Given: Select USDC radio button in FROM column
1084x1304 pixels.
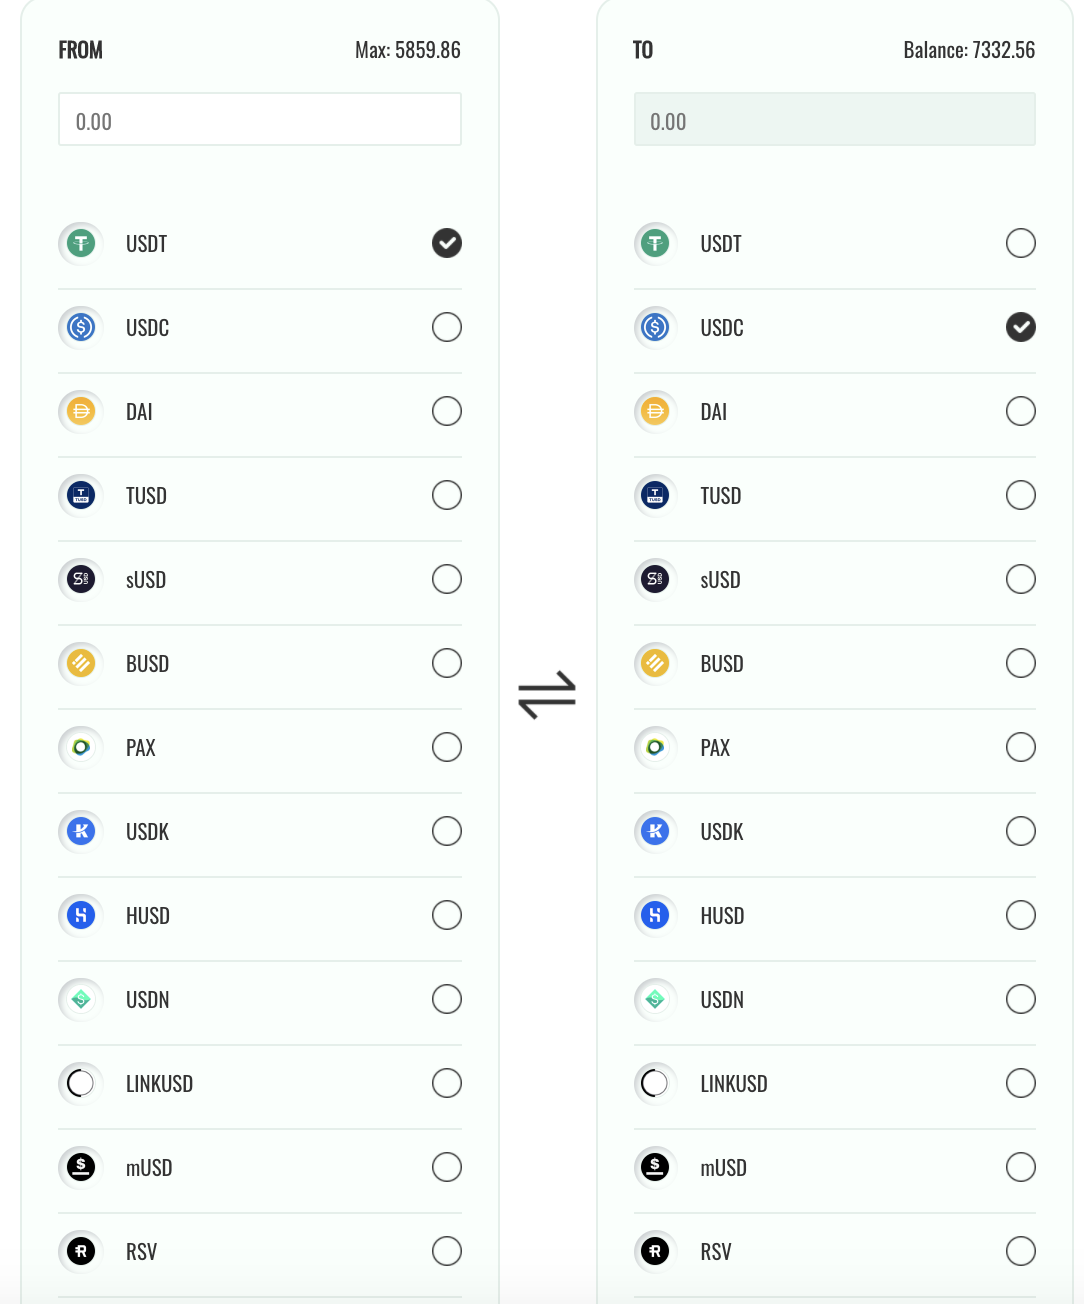Looking at the screenshot, I should pyautogui.click(x=447, y=327).
